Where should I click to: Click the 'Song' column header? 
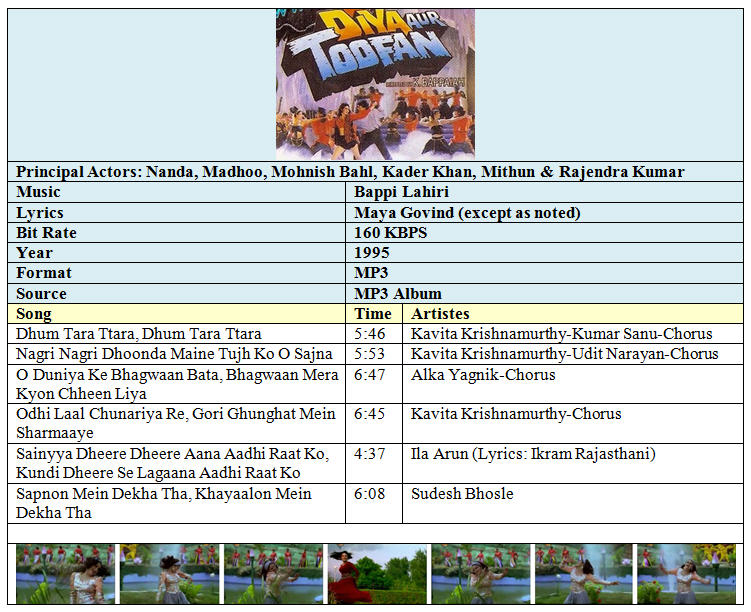[x=176, y=314]
